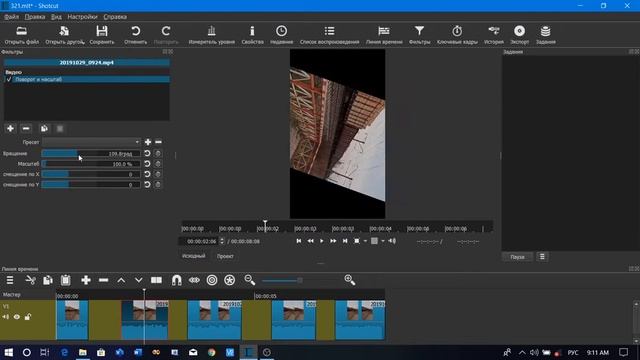Toggle the Линия времени timeline panel
Screen dimensions: 640x360
[384, 35]
